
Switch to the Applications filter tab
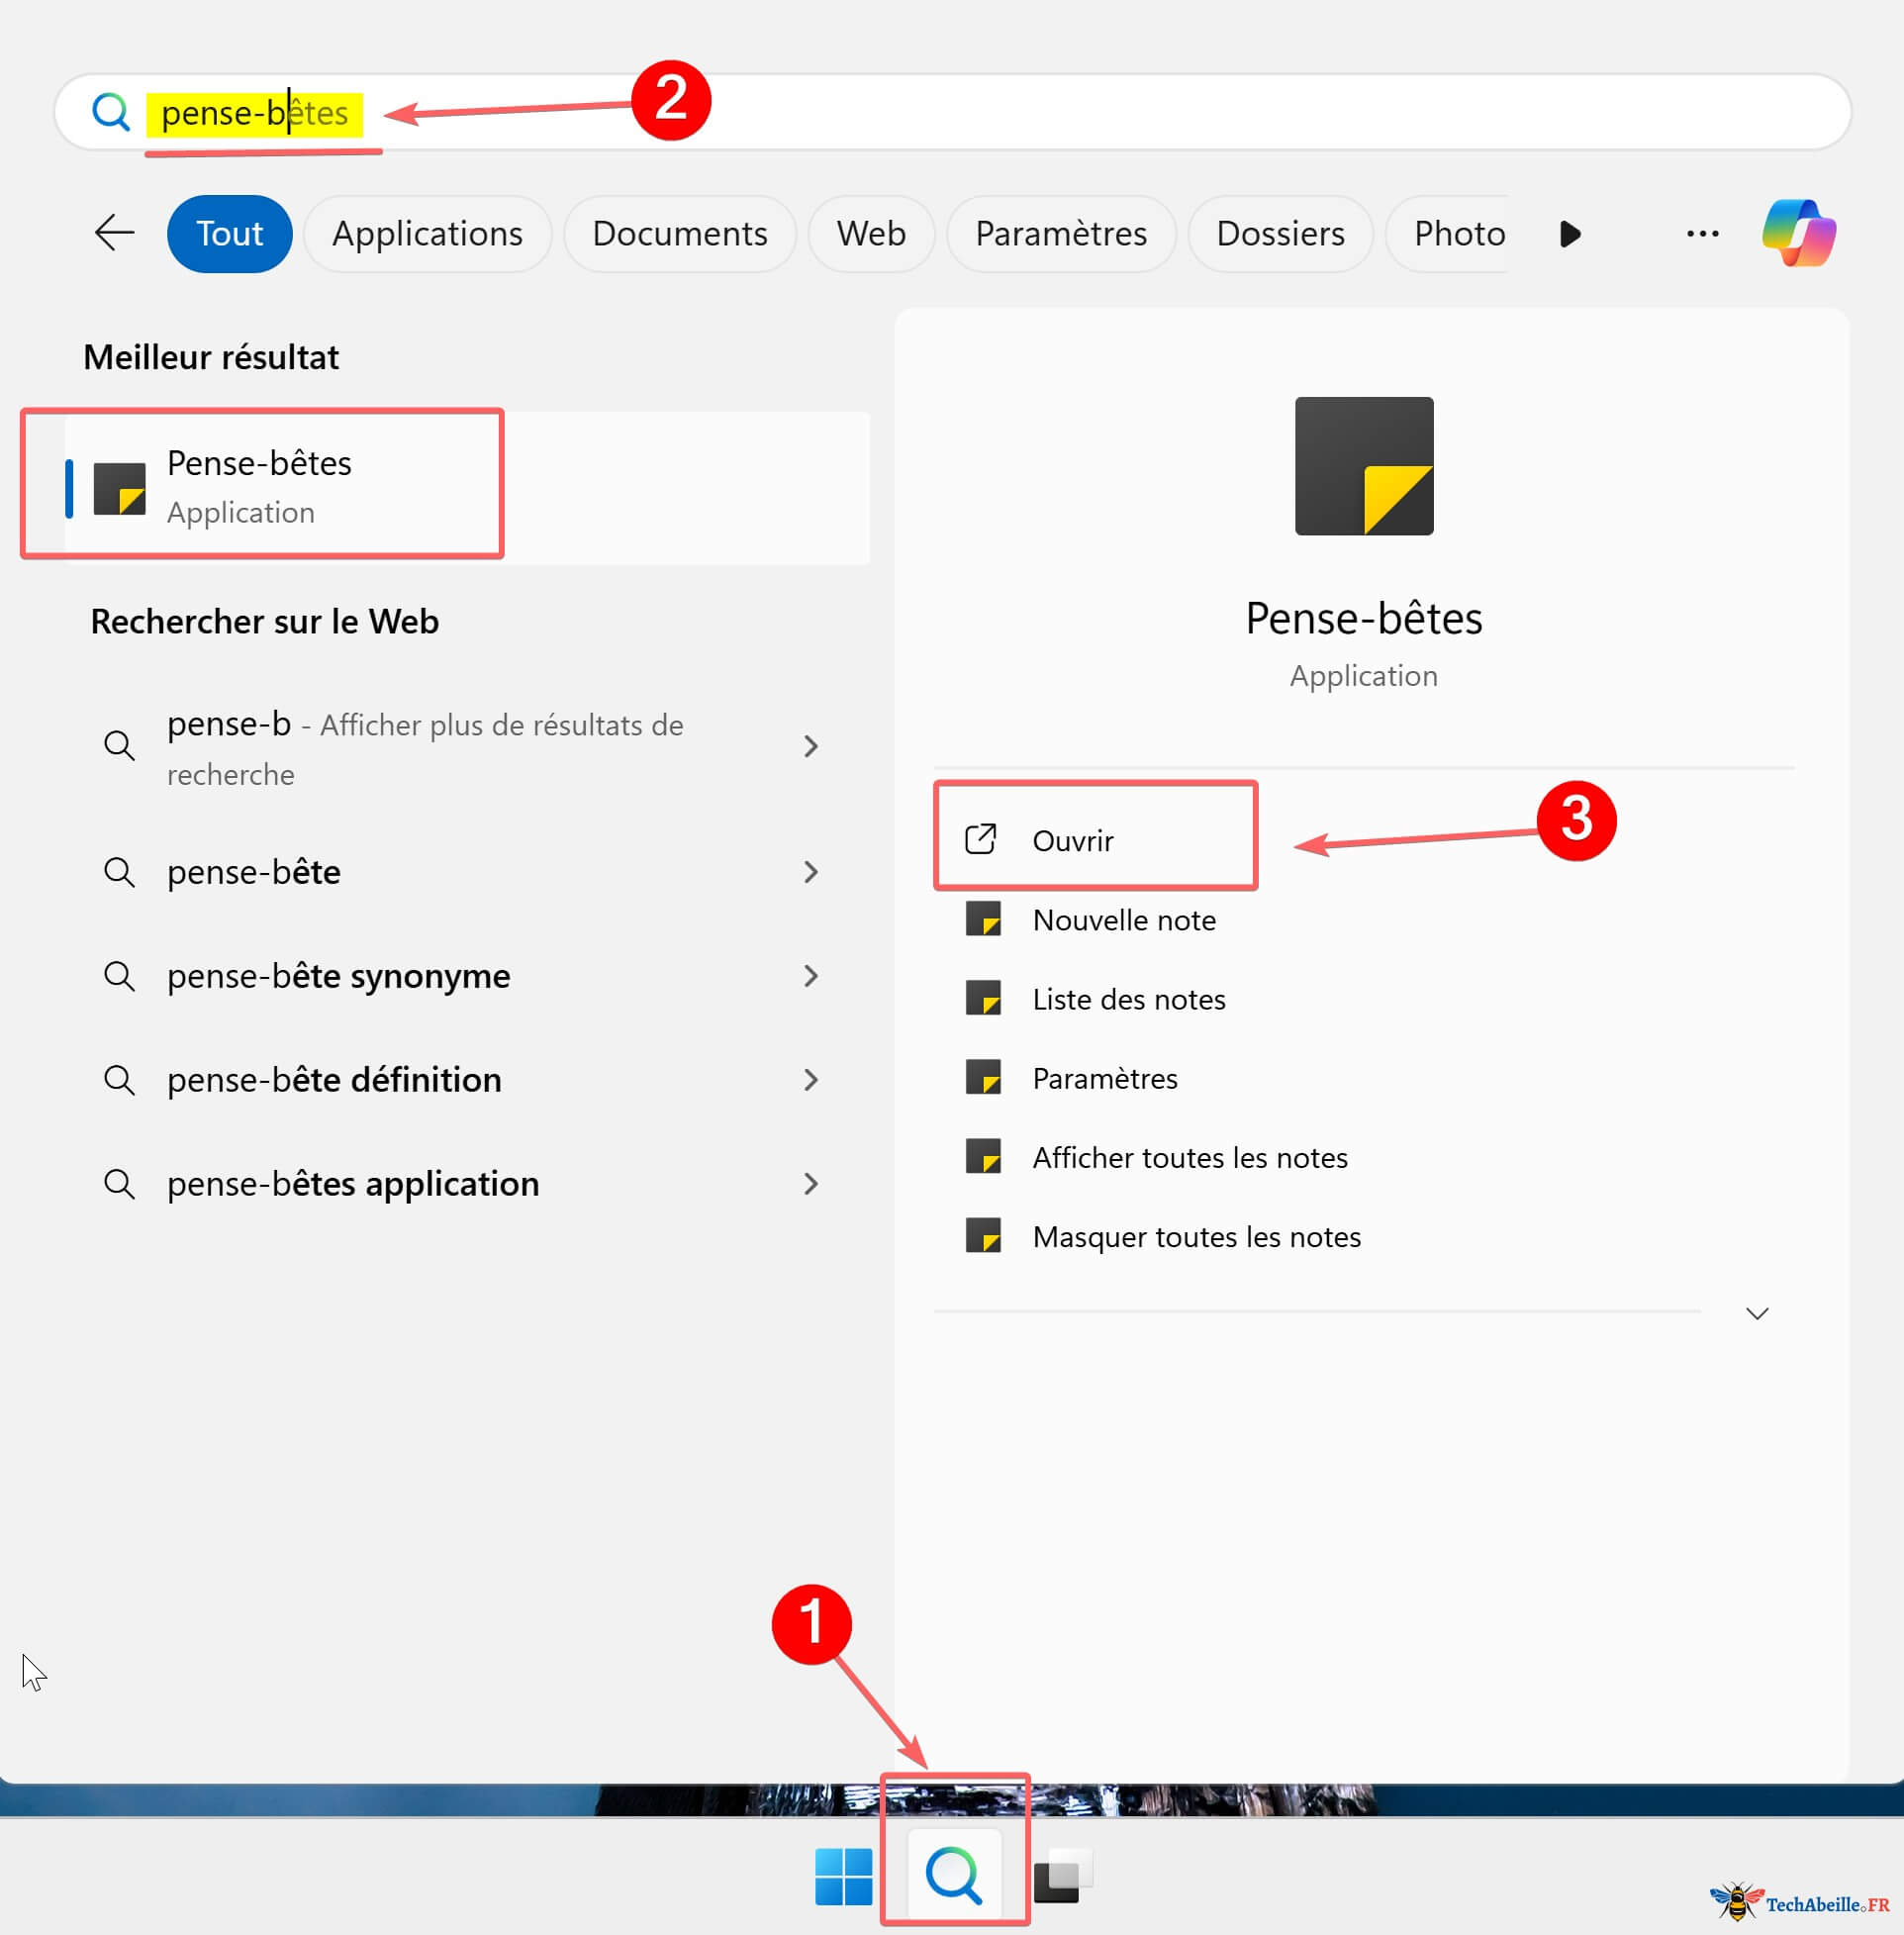(427, 233)
